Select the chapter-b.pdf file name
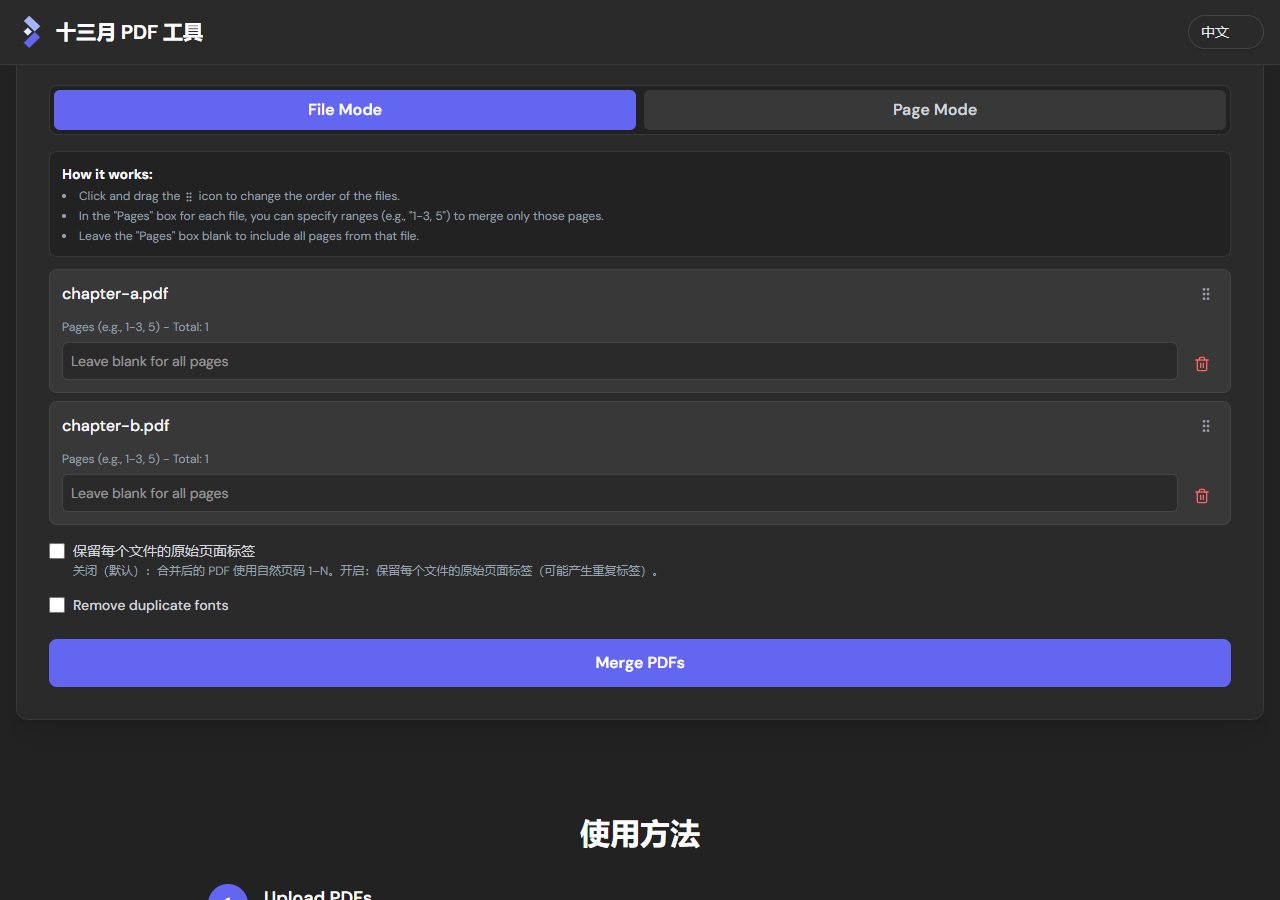1280x900 pixels. [x=116, y=426]
